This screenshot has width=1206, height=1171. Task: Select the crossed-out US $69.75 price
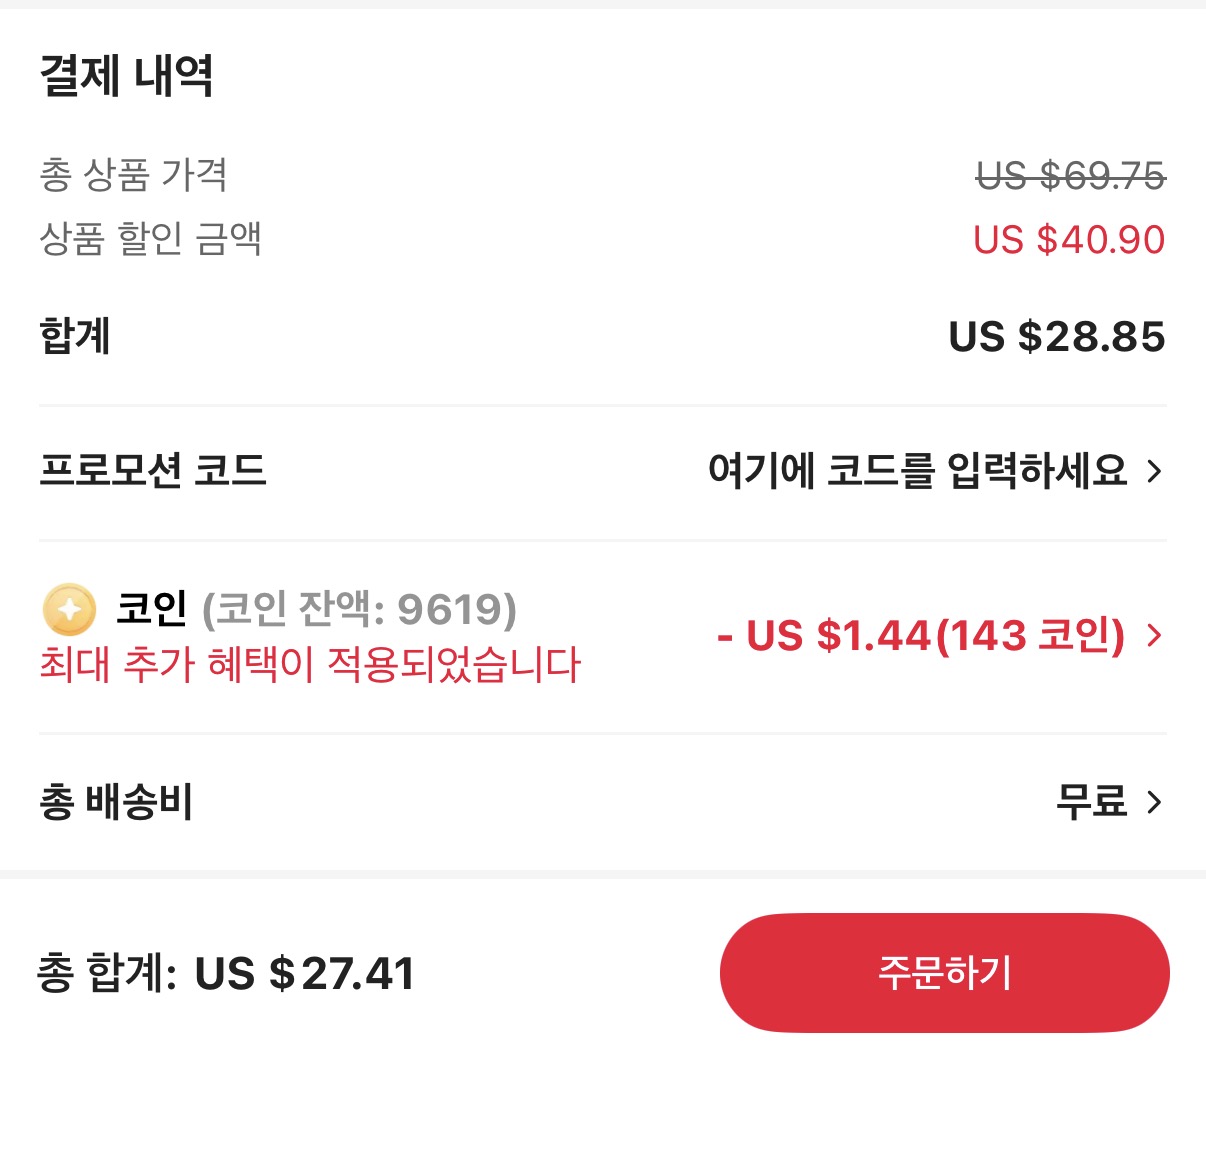click(x=1070, y=176)
